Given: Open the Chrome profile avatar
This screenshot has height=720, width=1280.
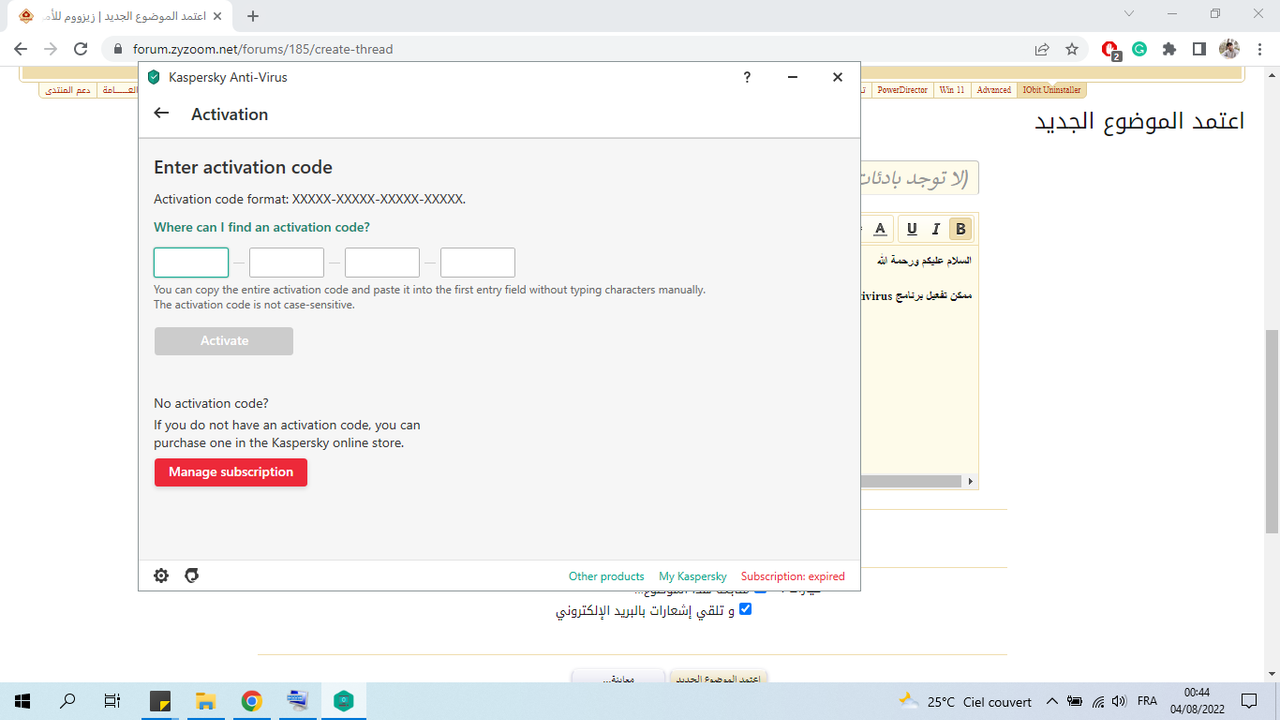Looking at the screenshot, I should point(1230,49).
